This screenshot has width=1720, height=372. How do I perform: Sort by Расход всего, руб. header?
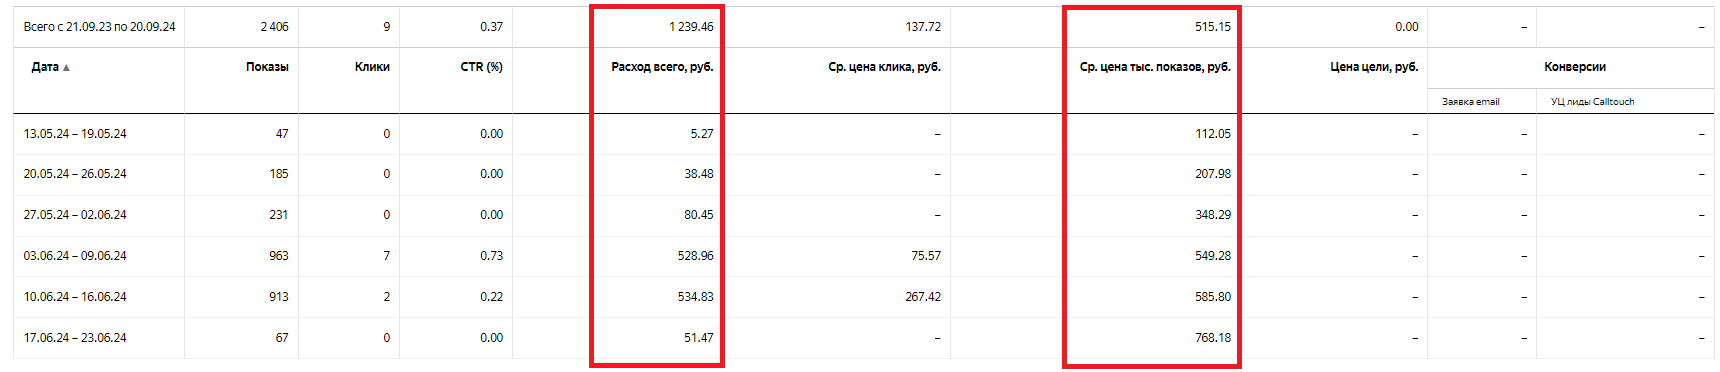click(x=662, y=67)
